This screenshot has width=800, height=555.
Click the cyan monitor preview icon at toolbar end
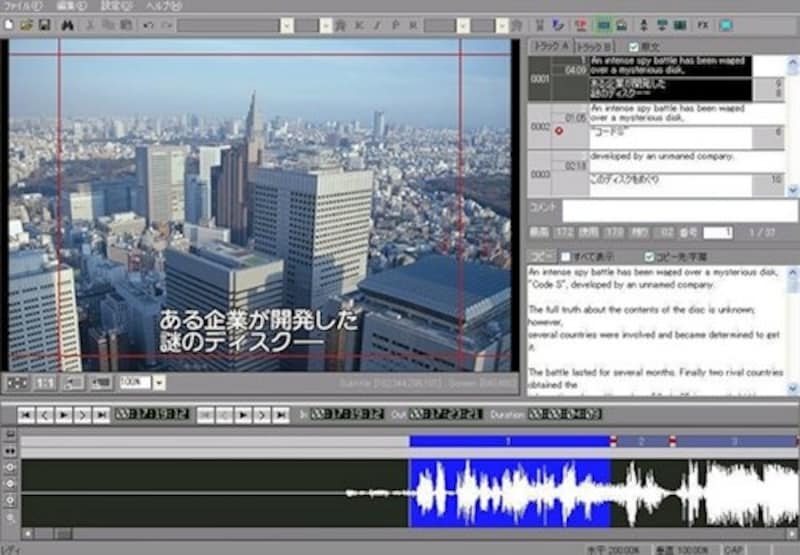(726, 25)
